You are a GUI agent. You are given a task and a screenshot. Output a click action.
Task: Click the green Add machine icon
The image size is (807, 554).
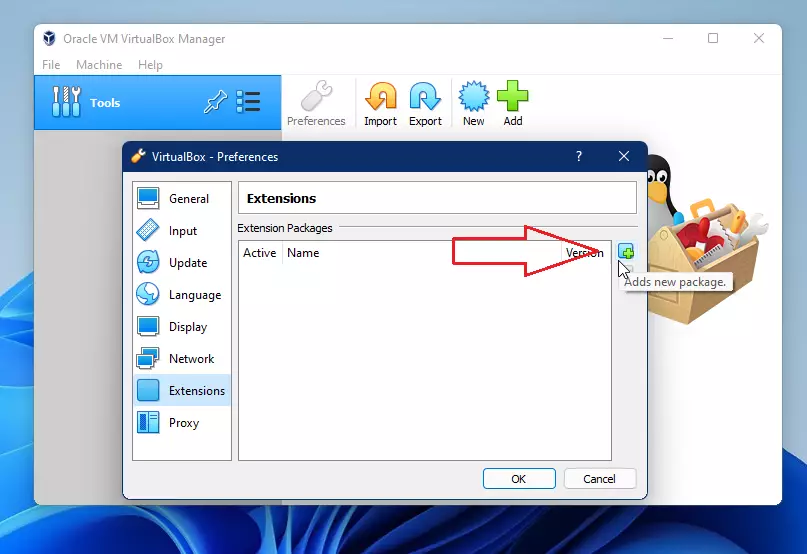pos(513,96)
